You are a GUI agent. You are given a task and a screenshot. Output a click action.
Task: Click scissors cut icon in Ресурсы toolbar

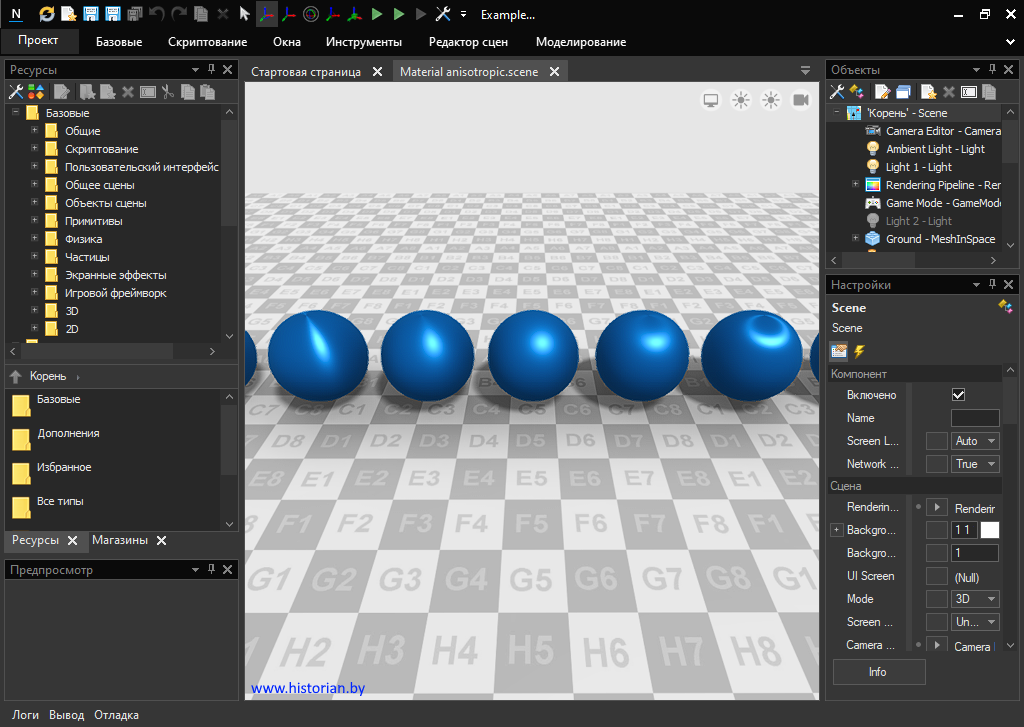[x=168, y=92]
